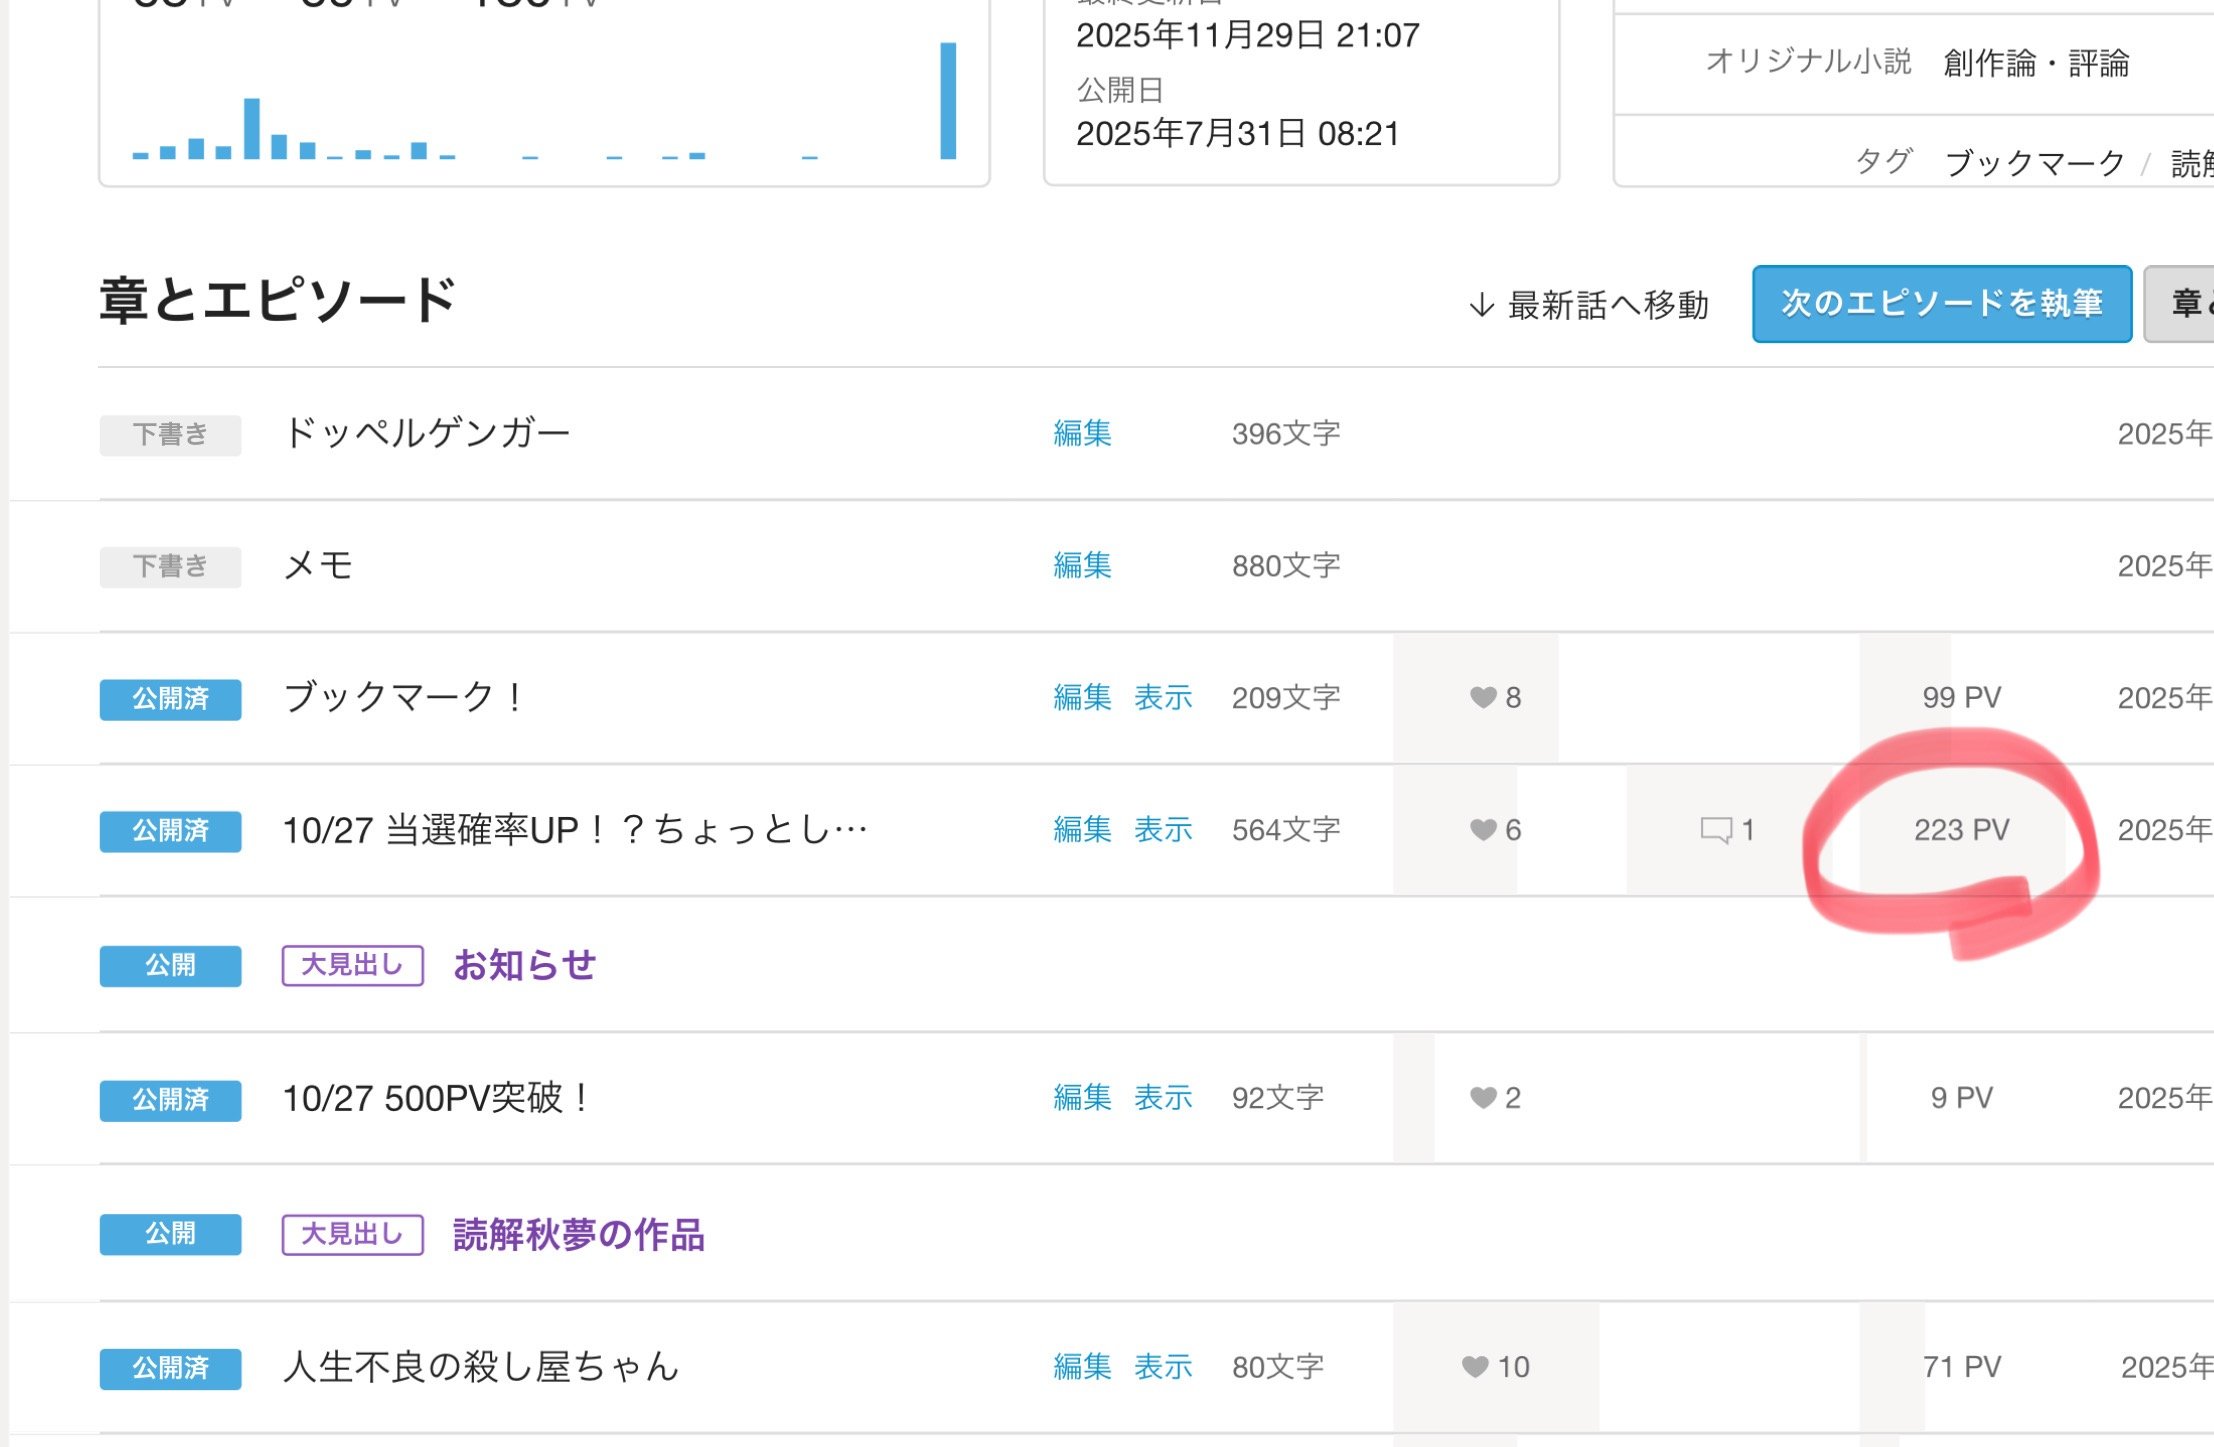Click 次のエピソードを執筆 button
This screenshot has width=2214, height=1447.
tap(1941, 304)
